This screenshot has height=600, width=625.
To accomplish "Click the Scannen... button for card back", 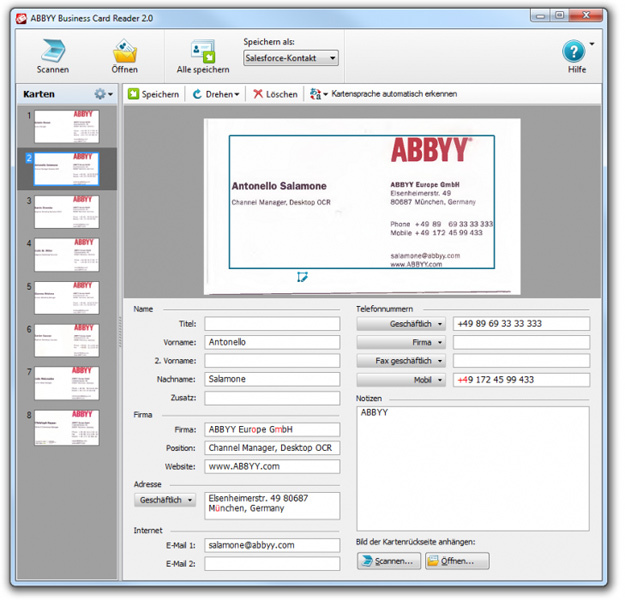I will [x=389, y=561].
